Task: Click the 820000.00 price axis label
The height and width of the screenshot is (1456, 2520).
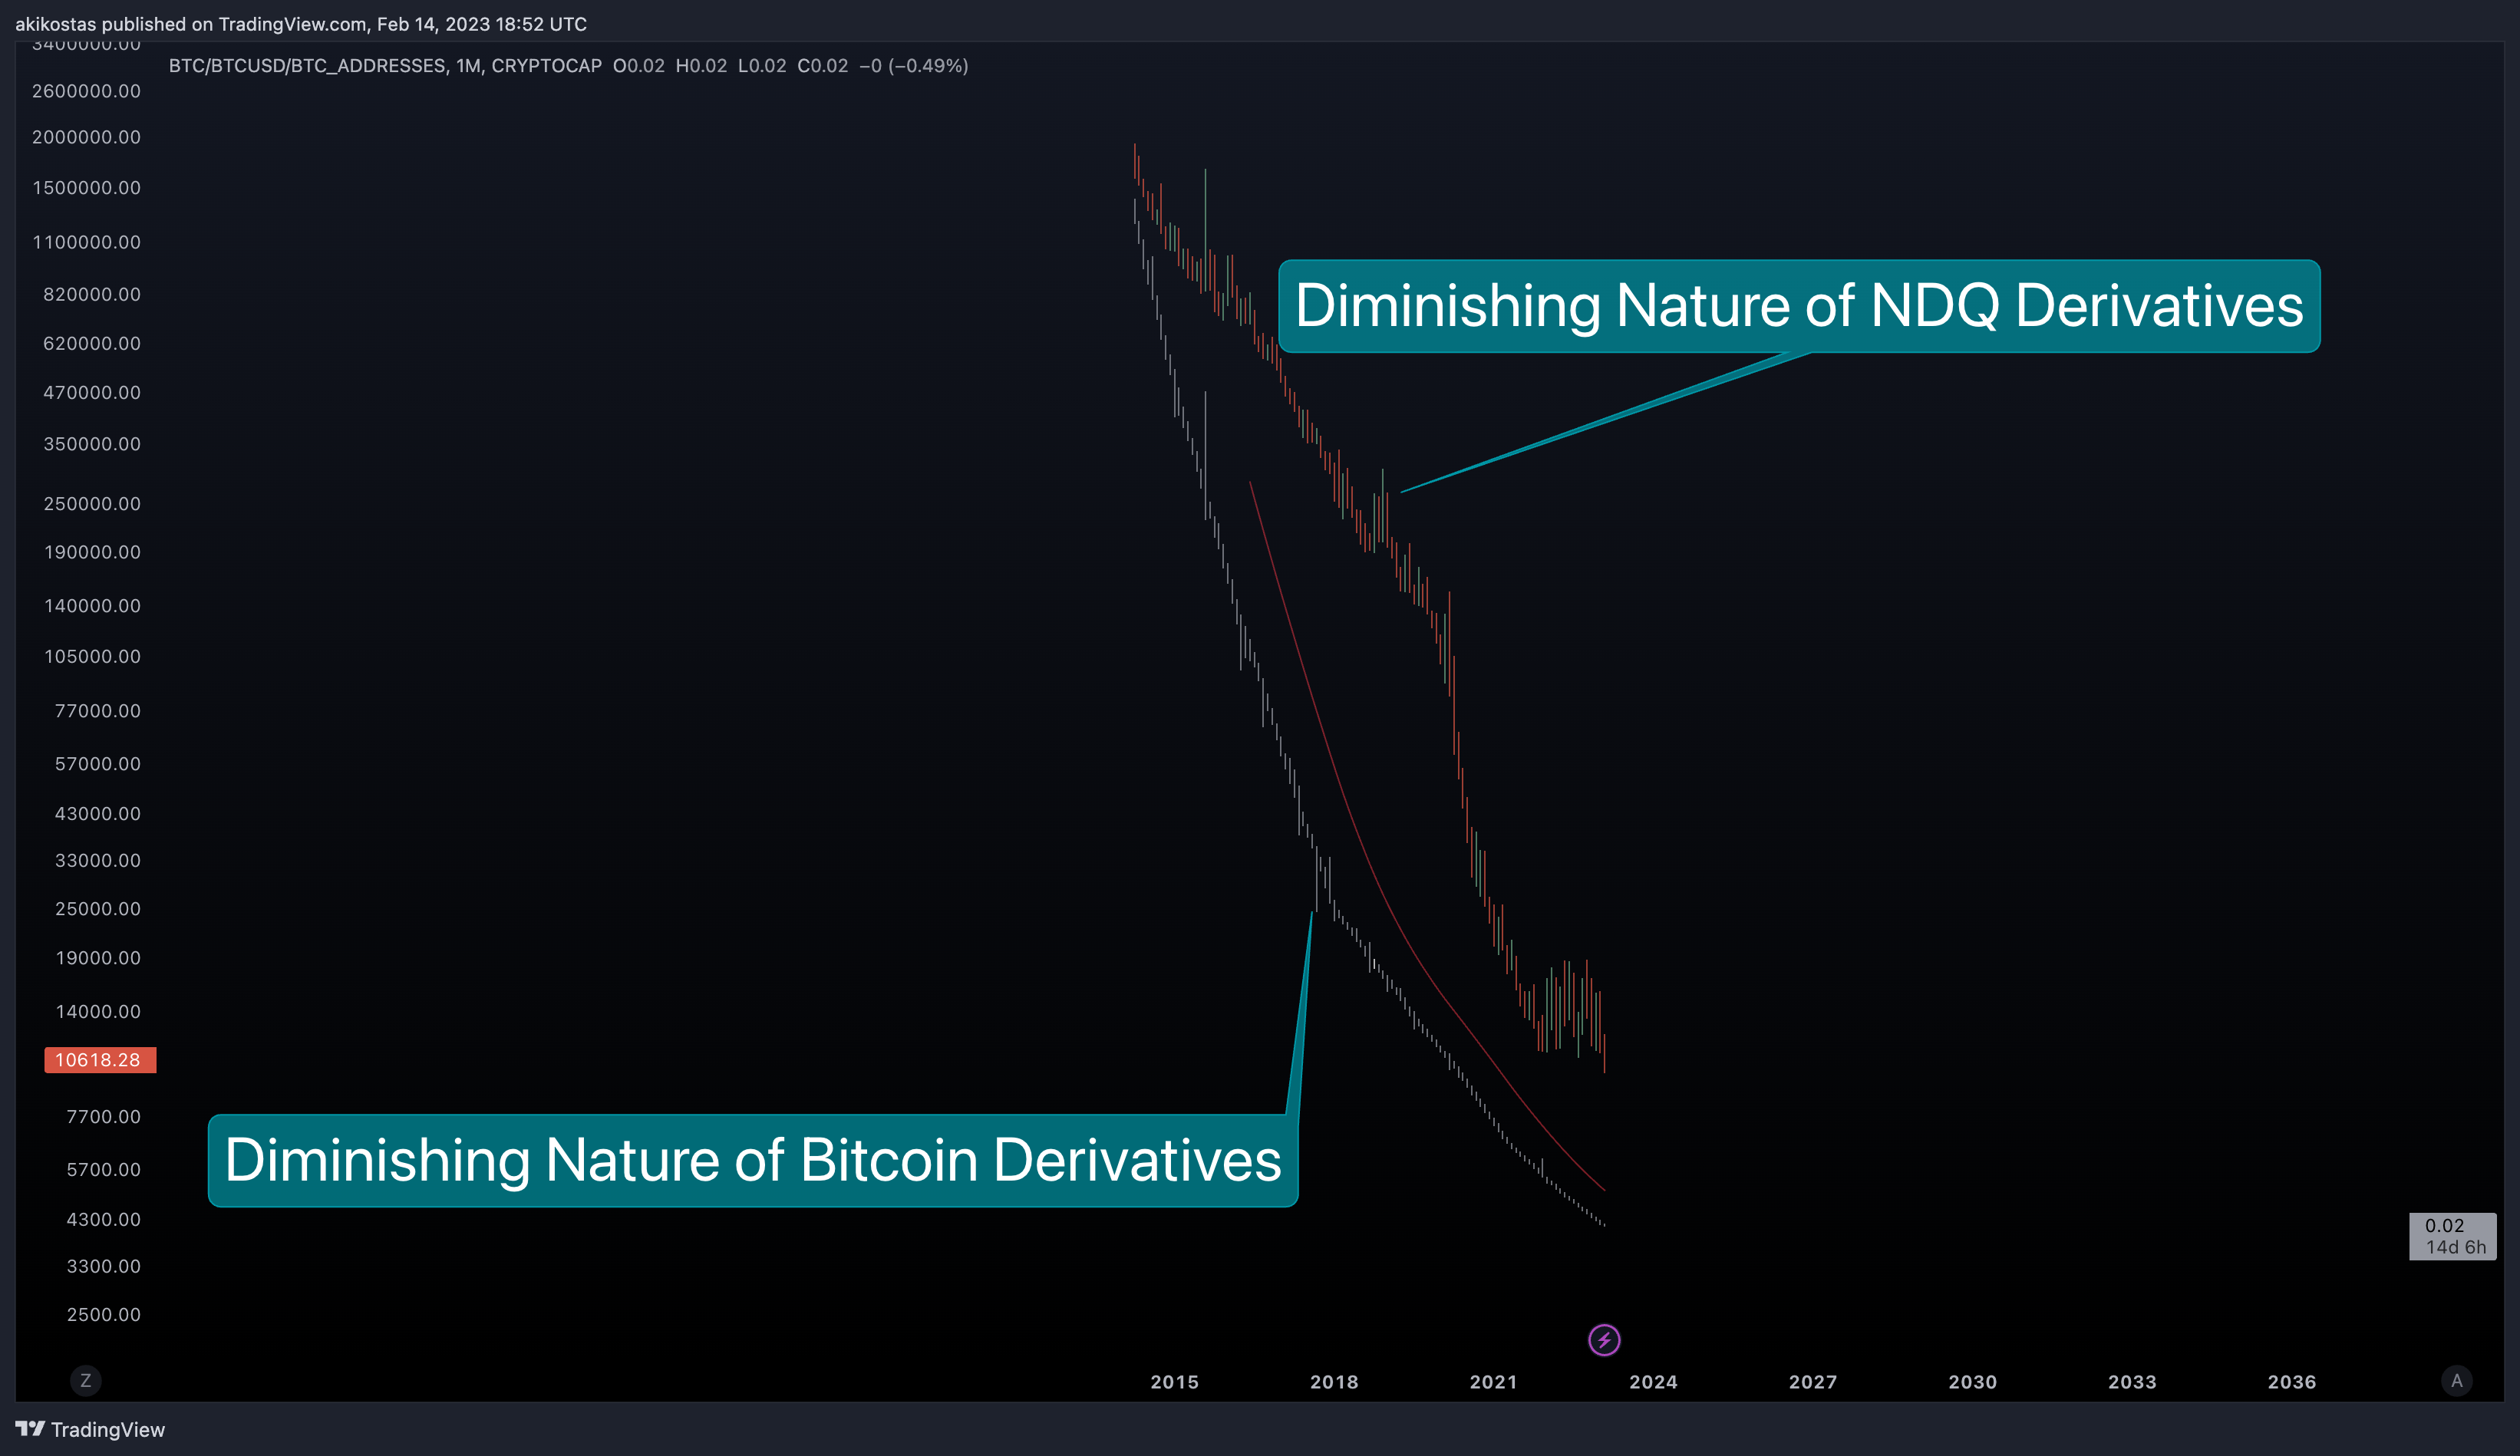Action: 92,294
